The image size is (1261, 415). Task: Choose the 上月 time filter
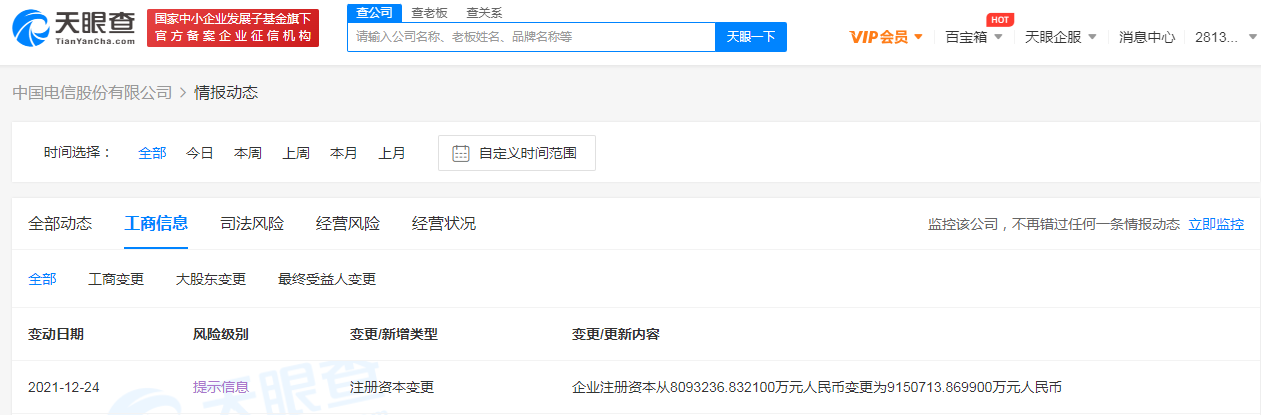(392, 153)
